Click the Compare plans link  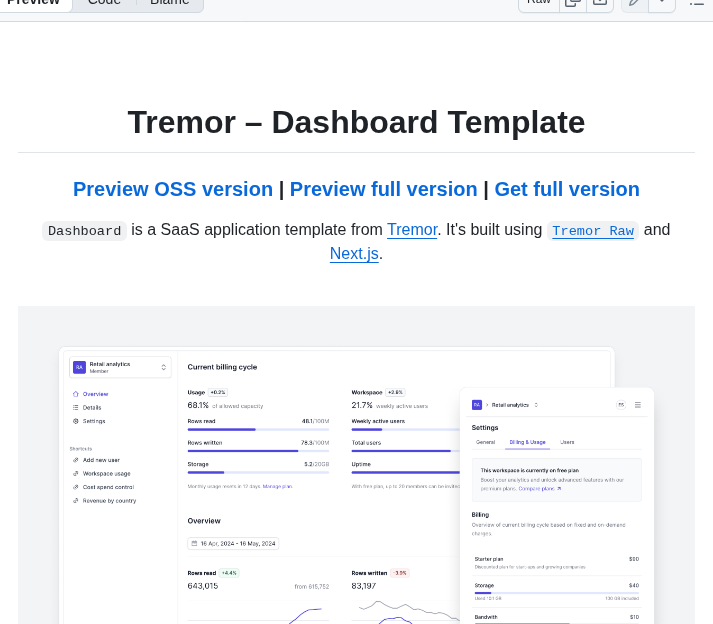point(540,489)
